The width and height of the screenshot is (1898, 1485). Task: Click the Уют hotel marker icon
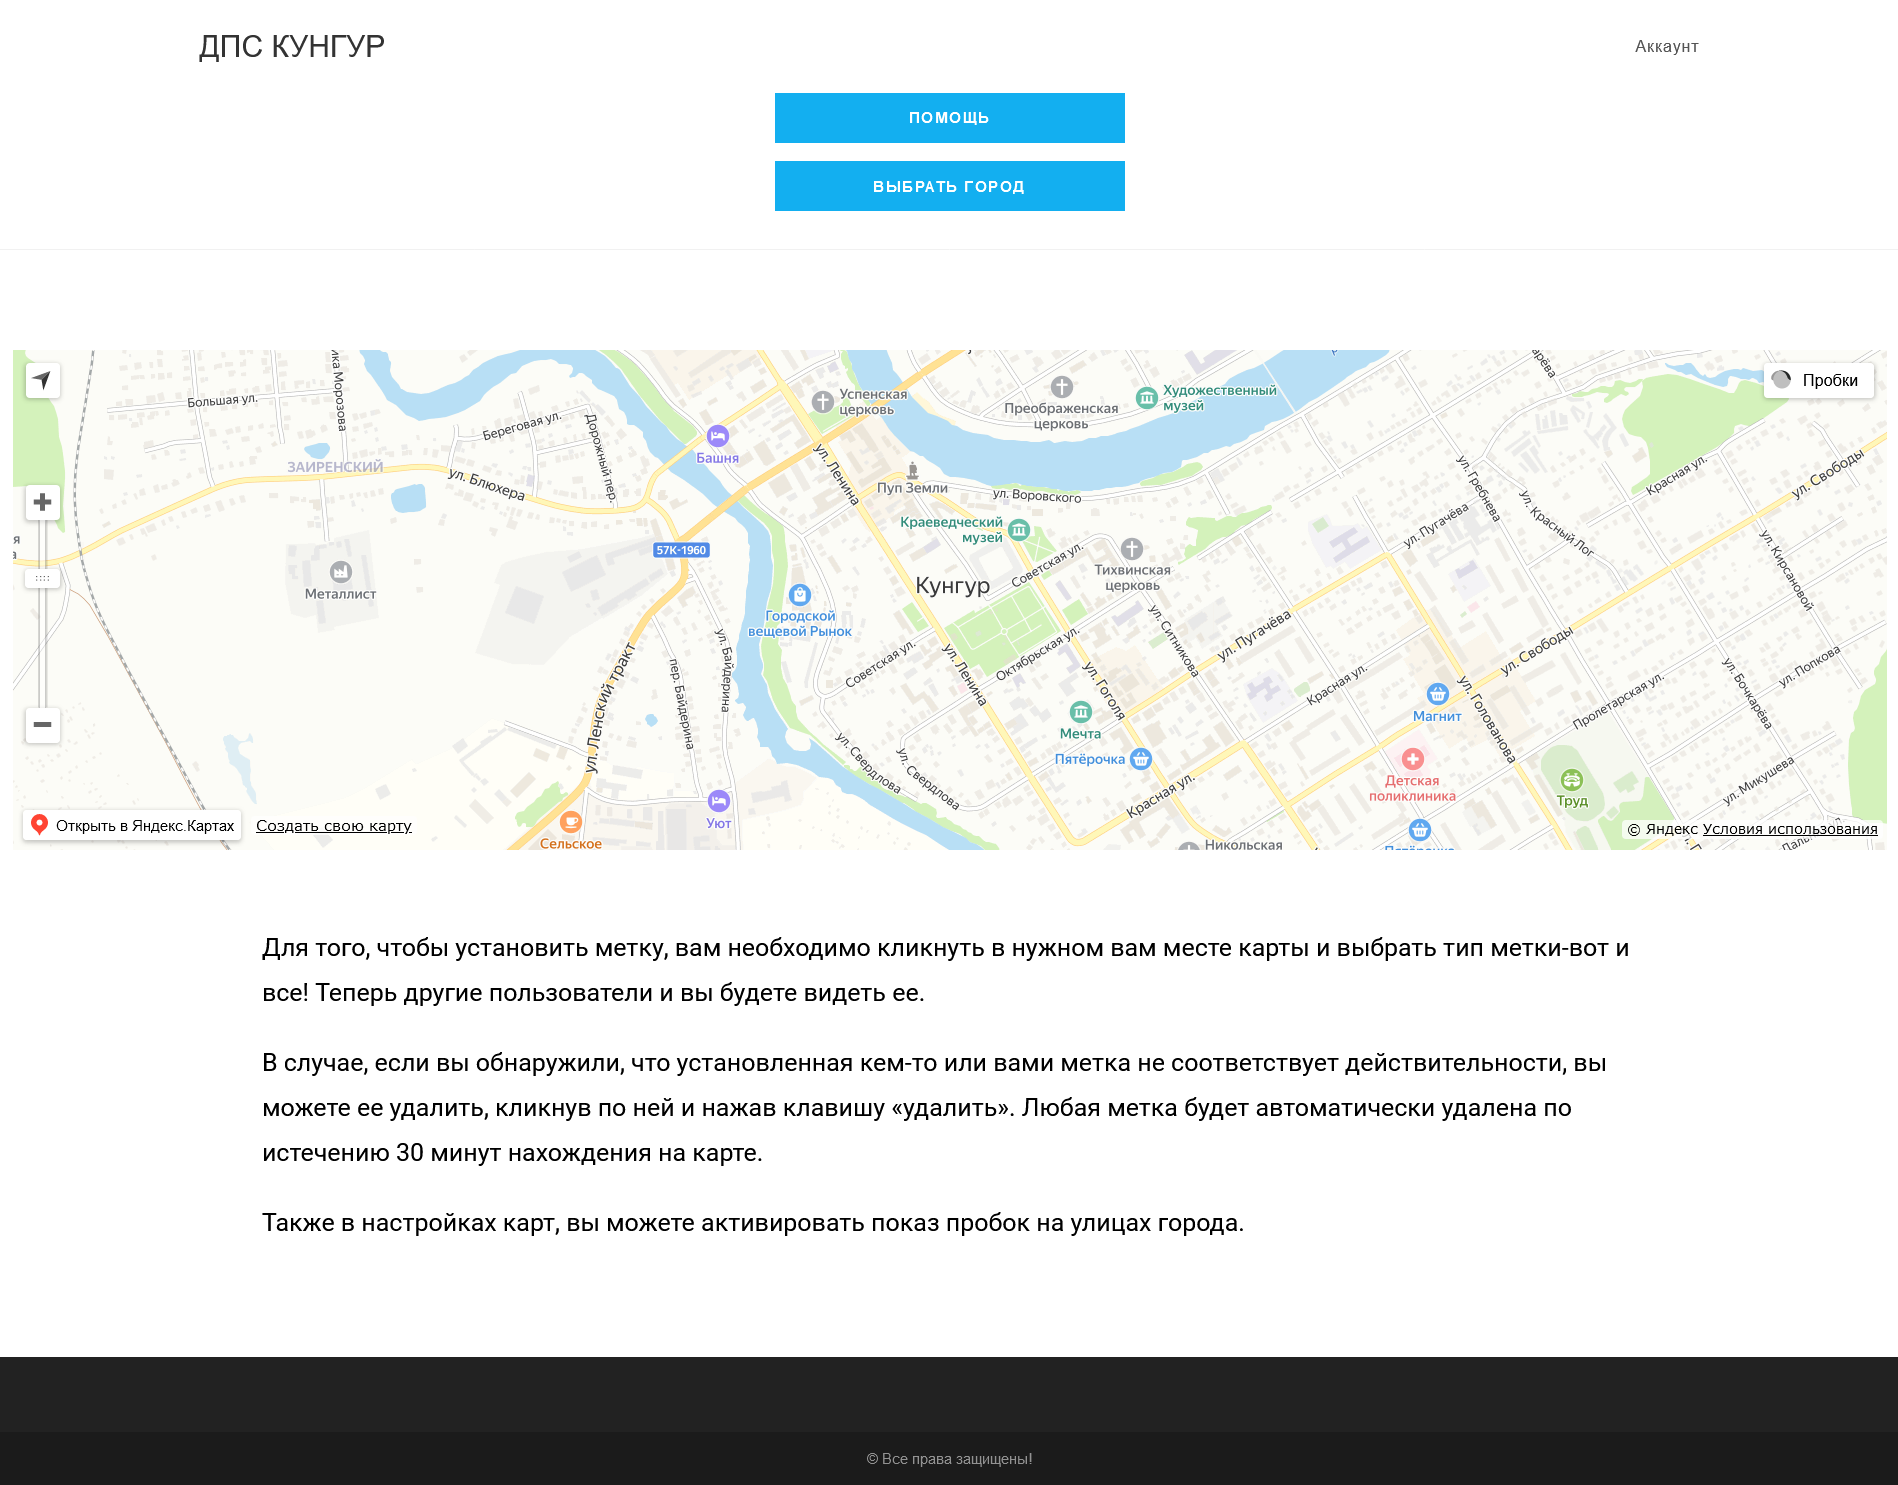(x=719, y=801)
